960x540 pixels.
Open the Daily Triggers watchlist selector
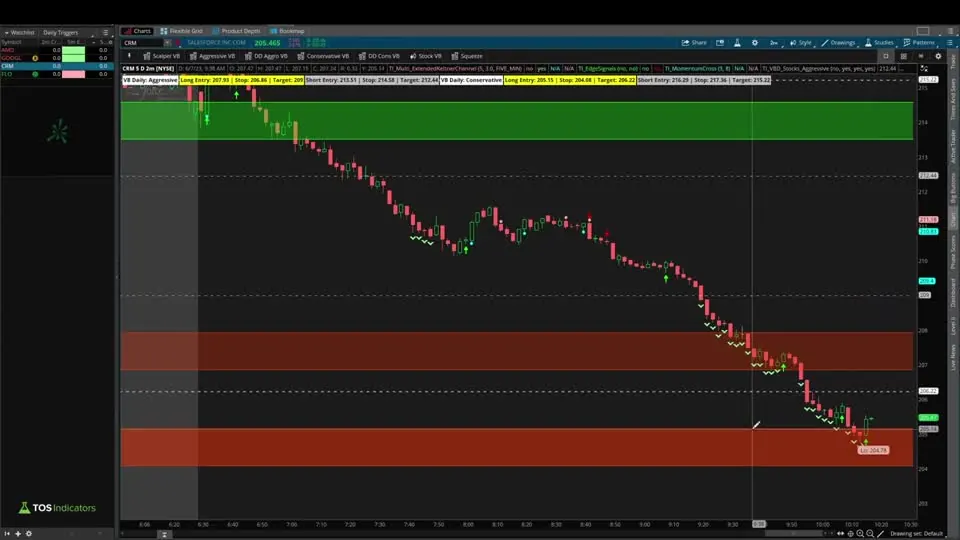61,32
